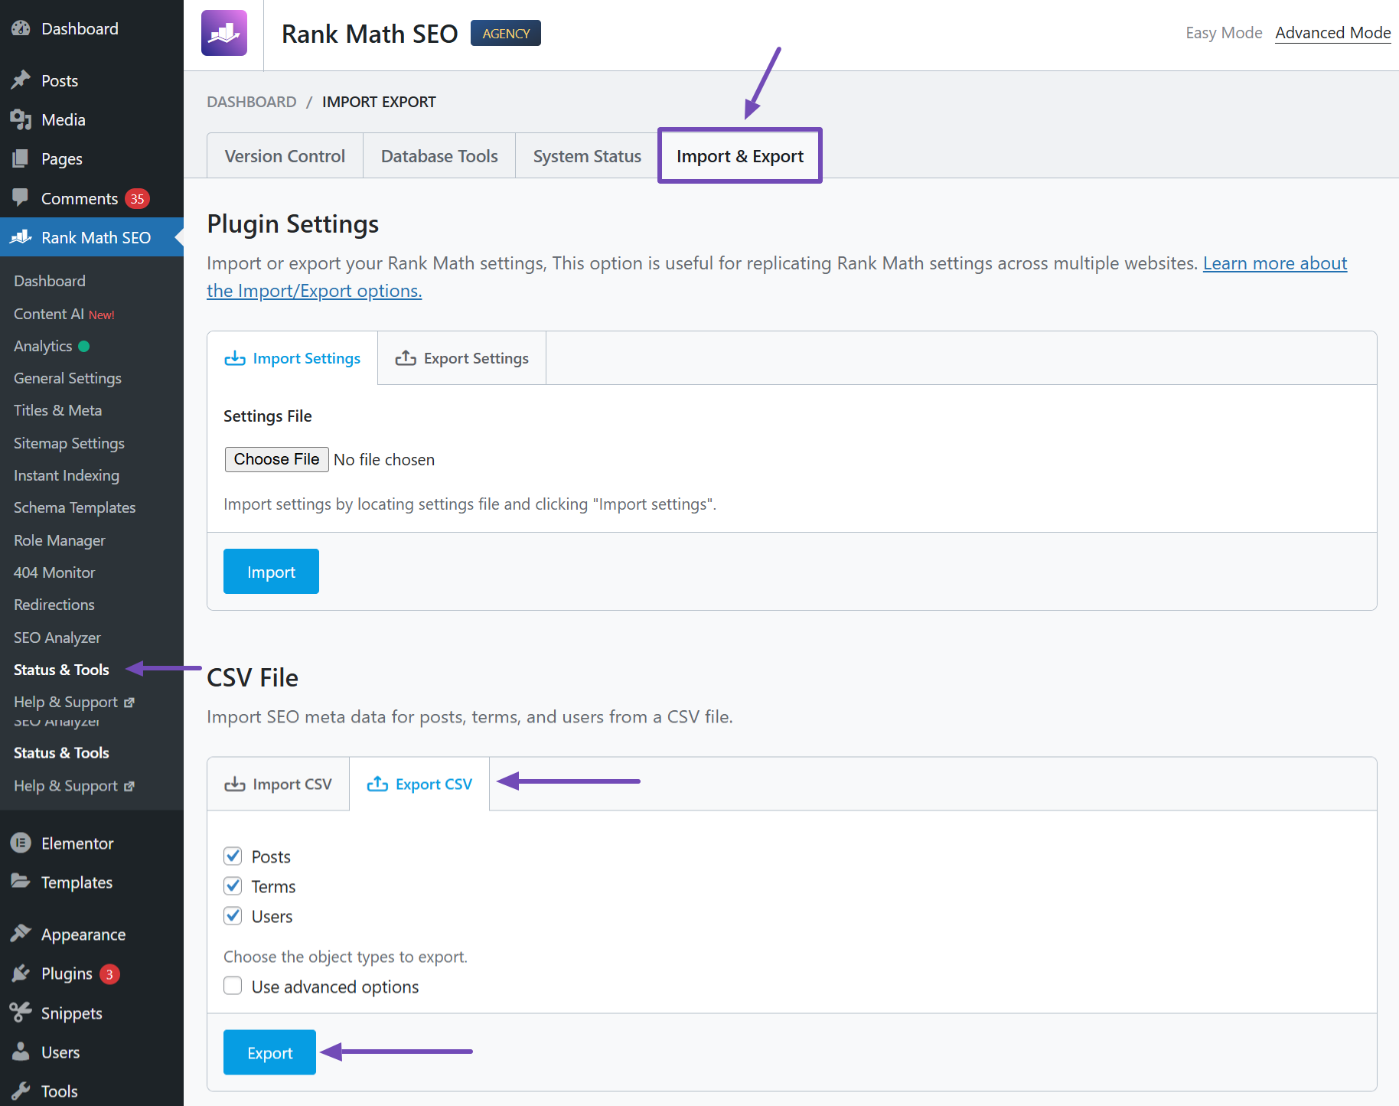Open the Dashboard gauge icon in sidebar
The width and height of the screenshot is (1399, 1106).
point(20,29)
